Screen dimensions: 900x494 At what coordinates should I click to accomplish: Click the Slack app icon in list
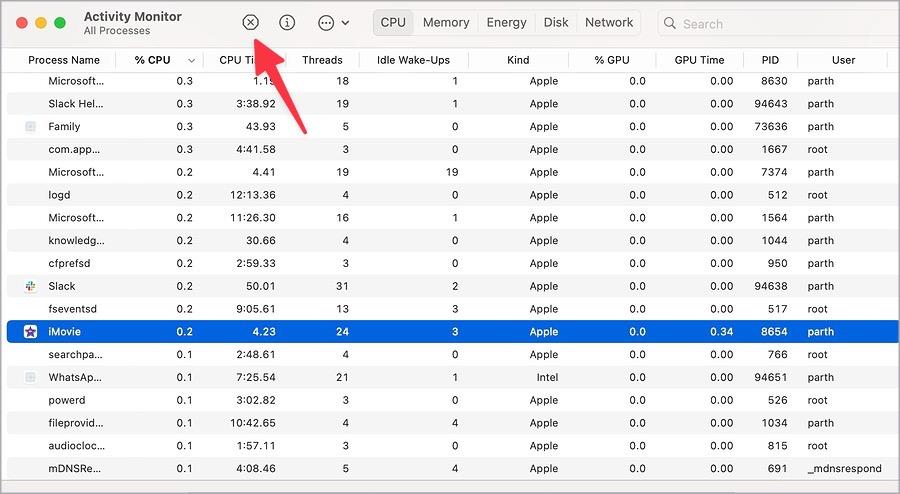point(30,286)
